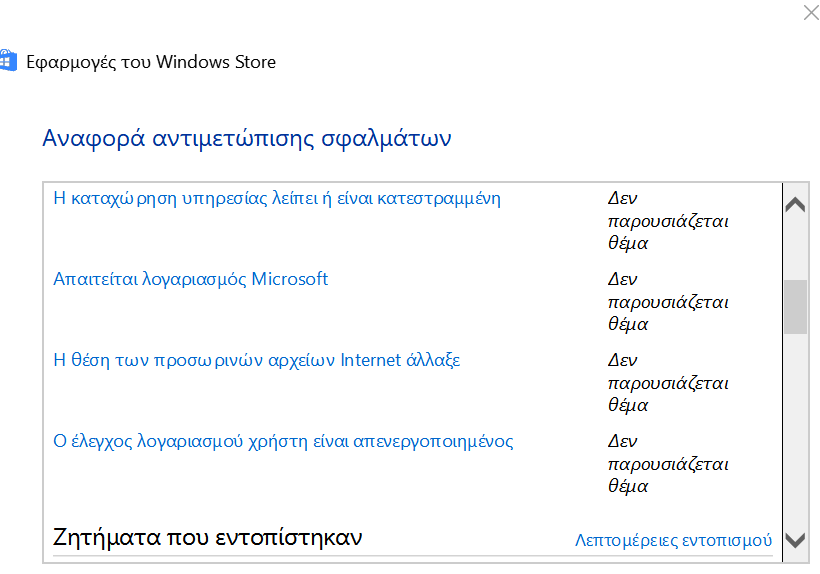Click the 'Αναφορά αντιμετώπισης σφαλμάτων' heading

point(247,139)
